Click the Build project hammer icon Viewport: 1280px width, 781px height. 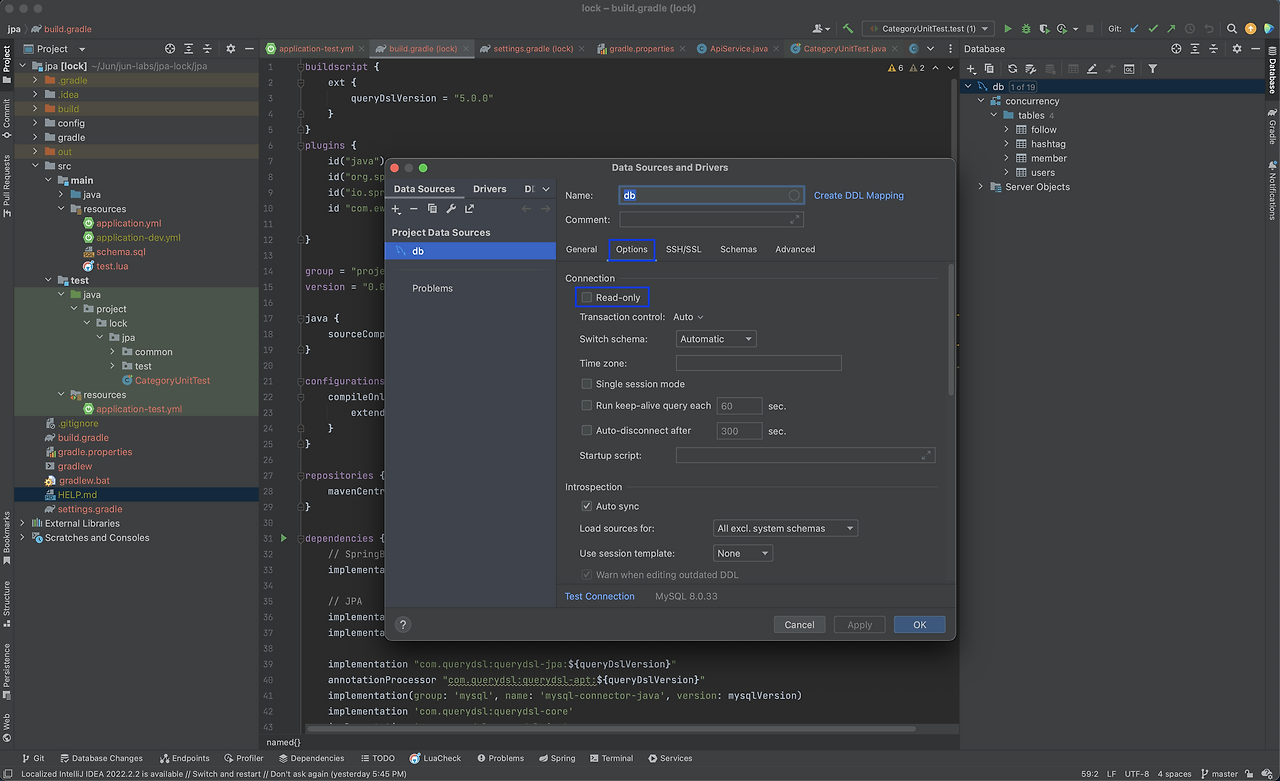point(848,29)
